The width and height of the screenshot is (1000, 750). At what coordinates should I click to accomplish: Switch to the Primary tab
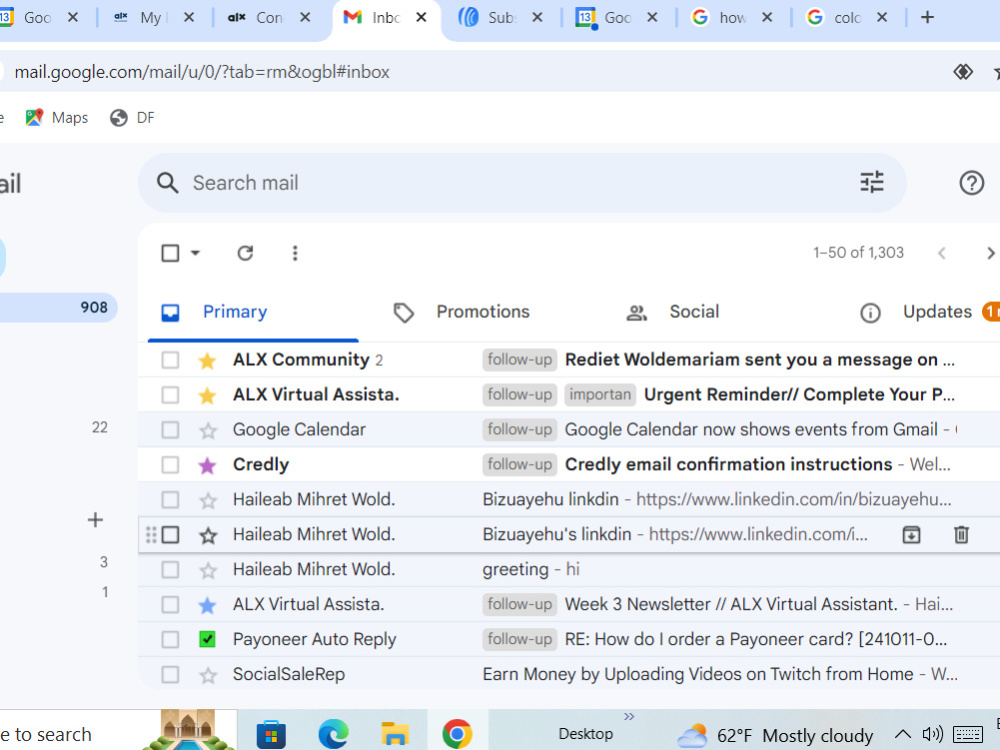pos(253,312)
